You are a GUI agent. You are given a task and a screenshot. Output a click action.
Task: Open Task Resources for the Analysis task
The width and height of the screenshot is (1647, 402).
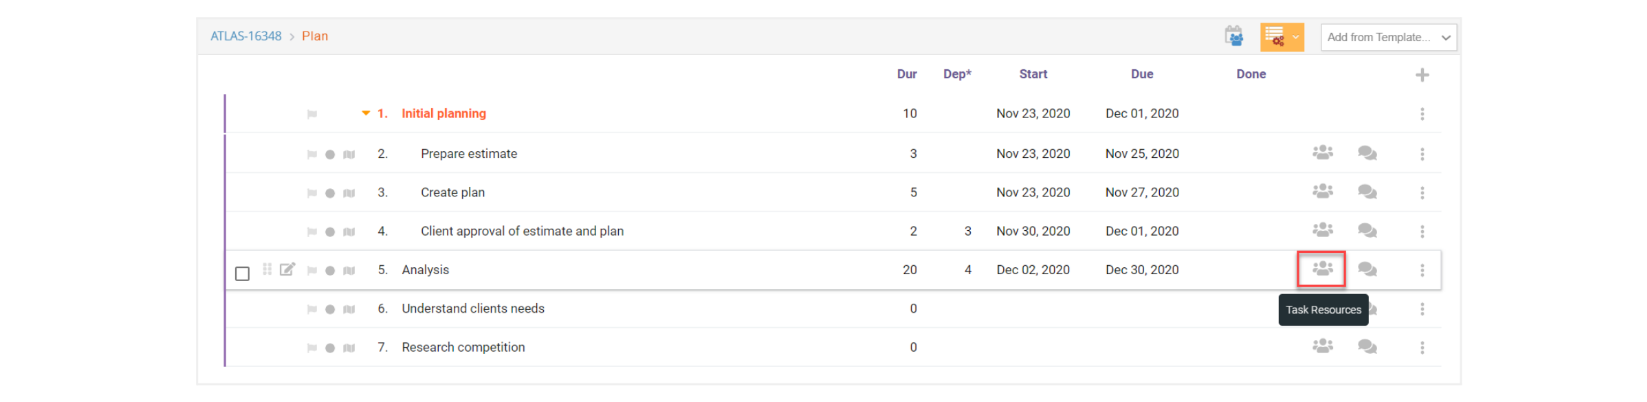pyautogui.click(x=1322, y=269)
